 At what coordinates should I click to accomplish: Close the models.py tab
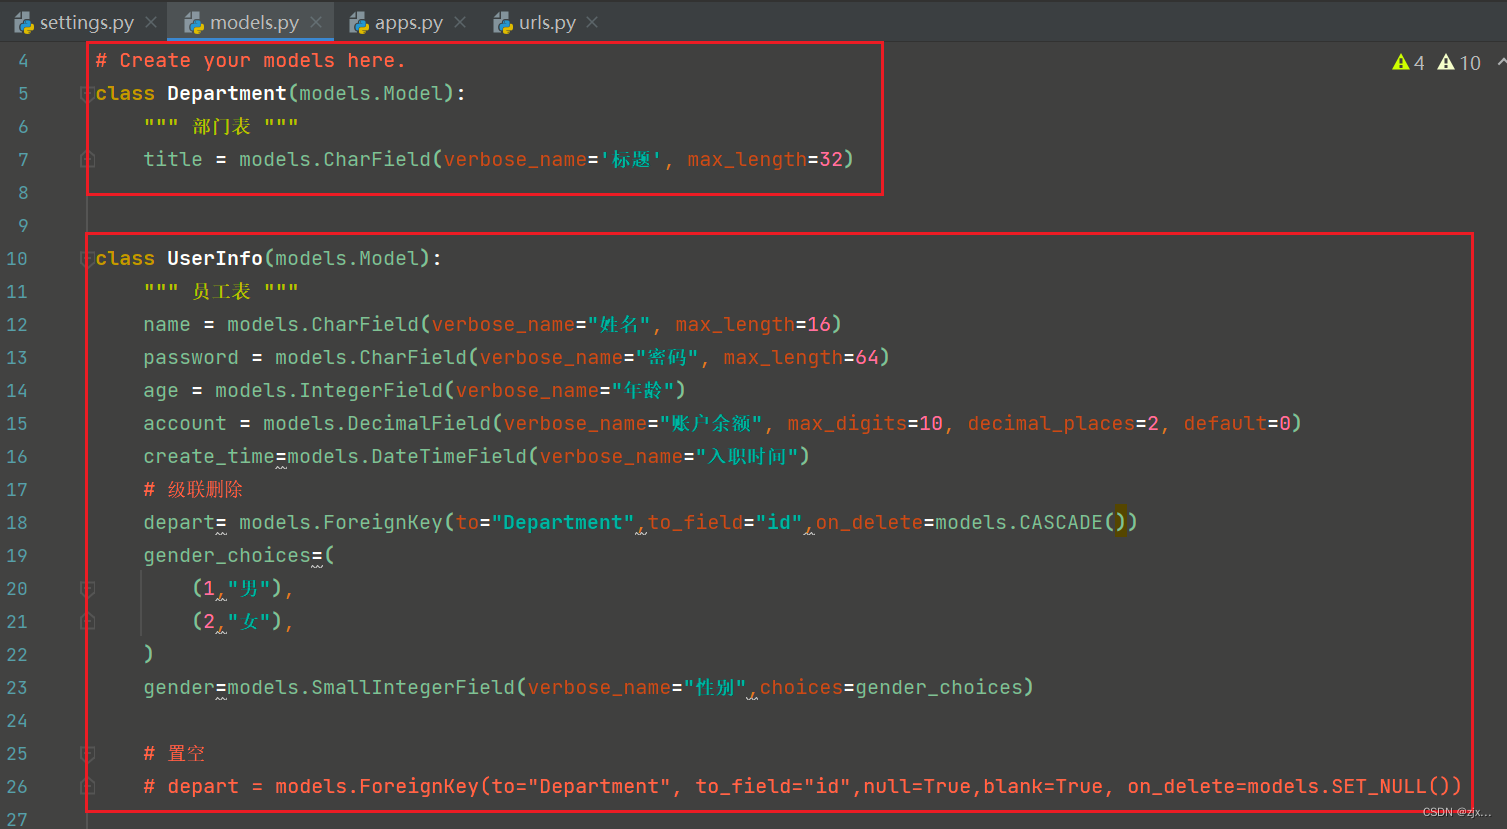316,22
